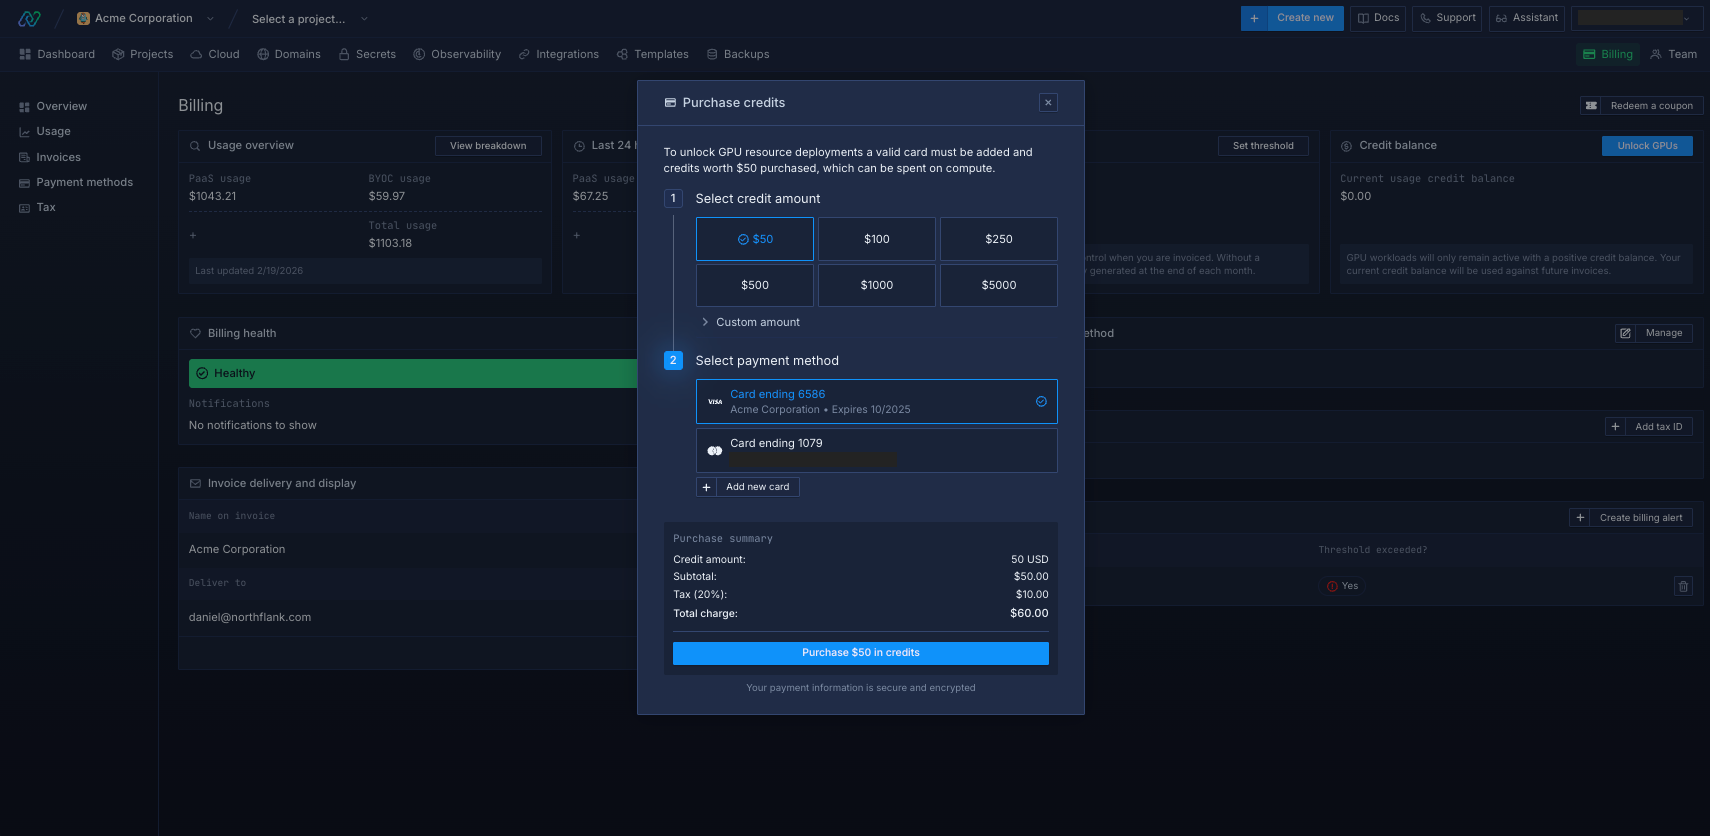Select Overview in the billing sidebar
Screen dimensions: 1710x836
coord(52,106)
